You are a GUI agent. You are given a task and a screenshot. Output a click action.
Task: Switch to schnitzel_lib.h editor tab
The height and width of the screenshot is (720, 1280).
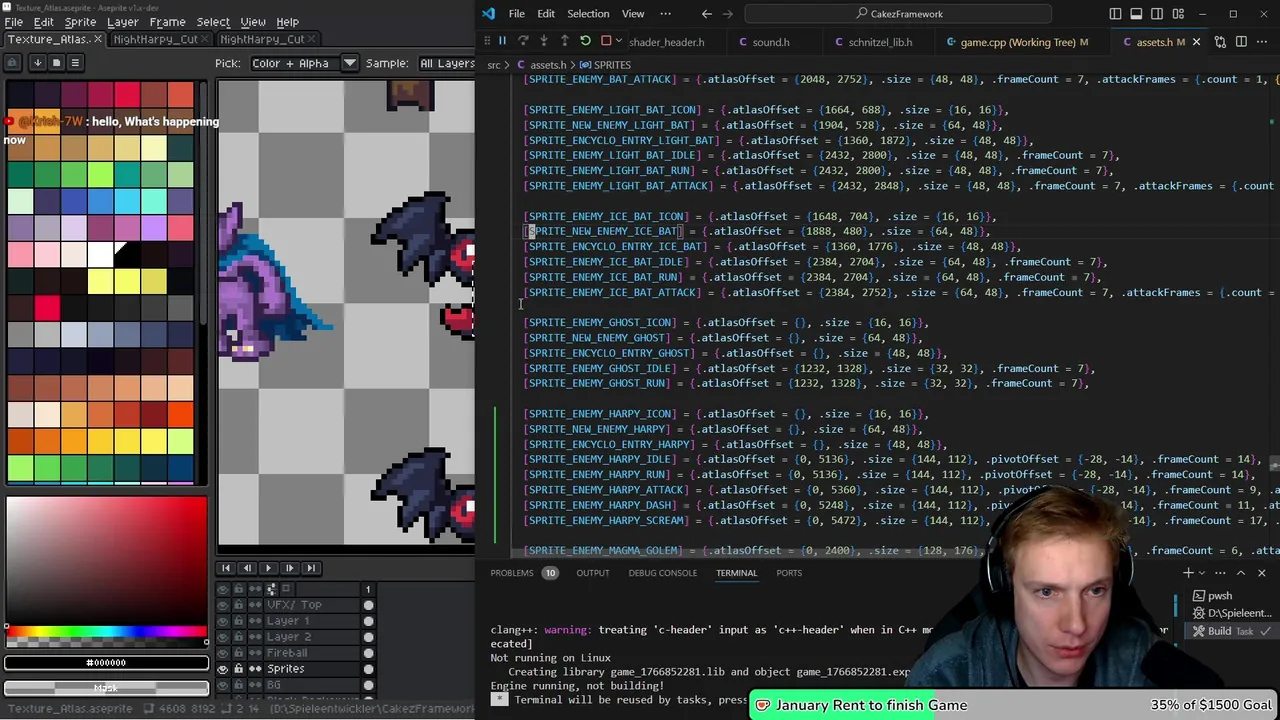point(880,42)
